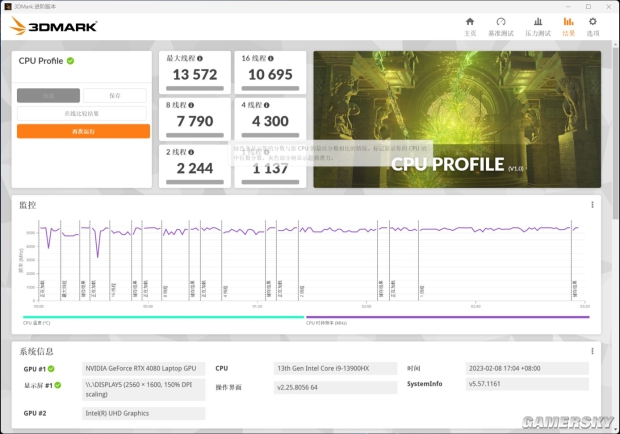Toggle the CPU 时钟频率 legend line
The height and width of the screenshot is (434, 620).
448,317
